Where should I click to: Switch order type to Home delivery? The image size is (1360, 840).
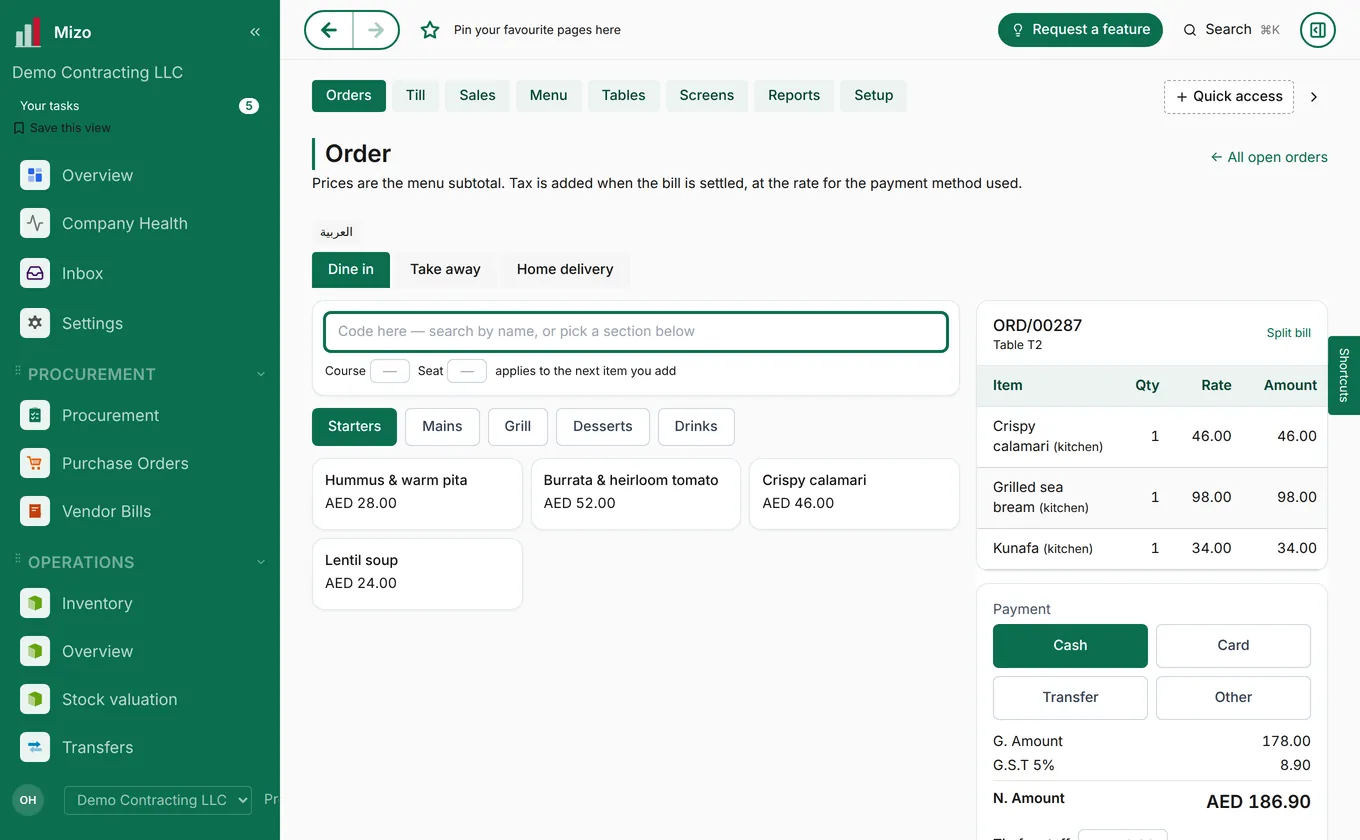[565, 270]
